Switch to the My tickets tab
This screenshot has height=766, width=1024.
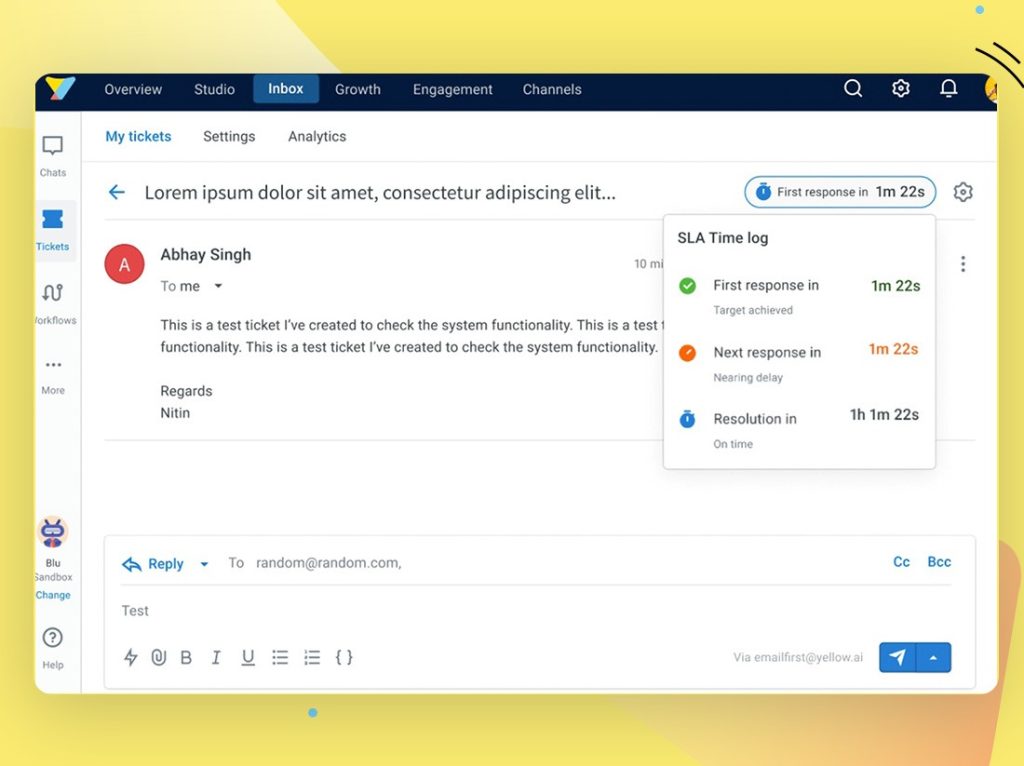point(138,136)
